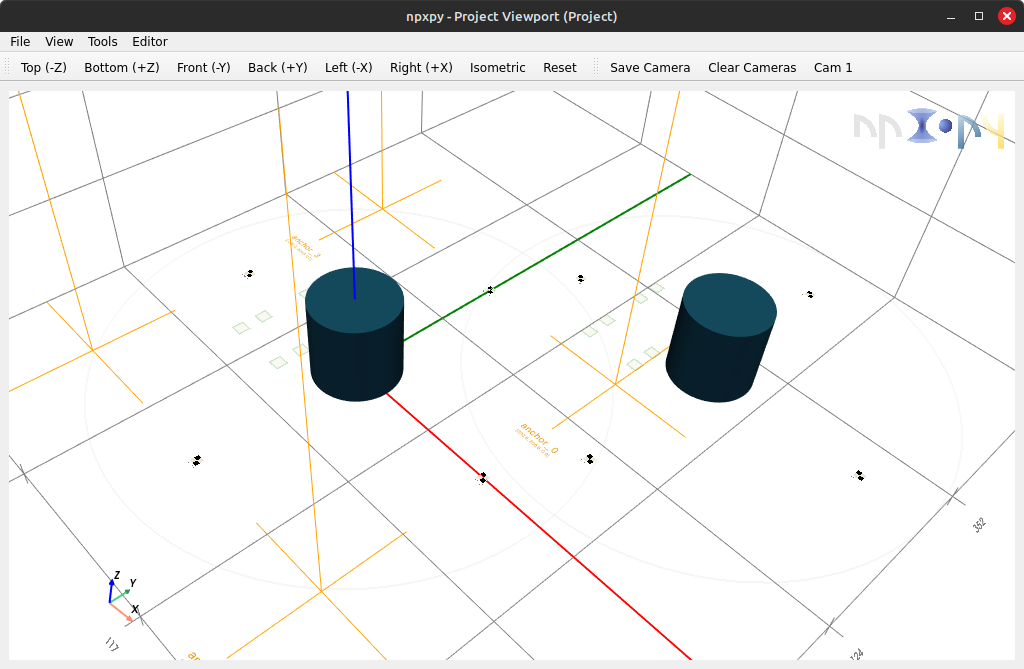Click the anchor_0 label in viewport
This screenshot has width=1024, height=669.
537,437
